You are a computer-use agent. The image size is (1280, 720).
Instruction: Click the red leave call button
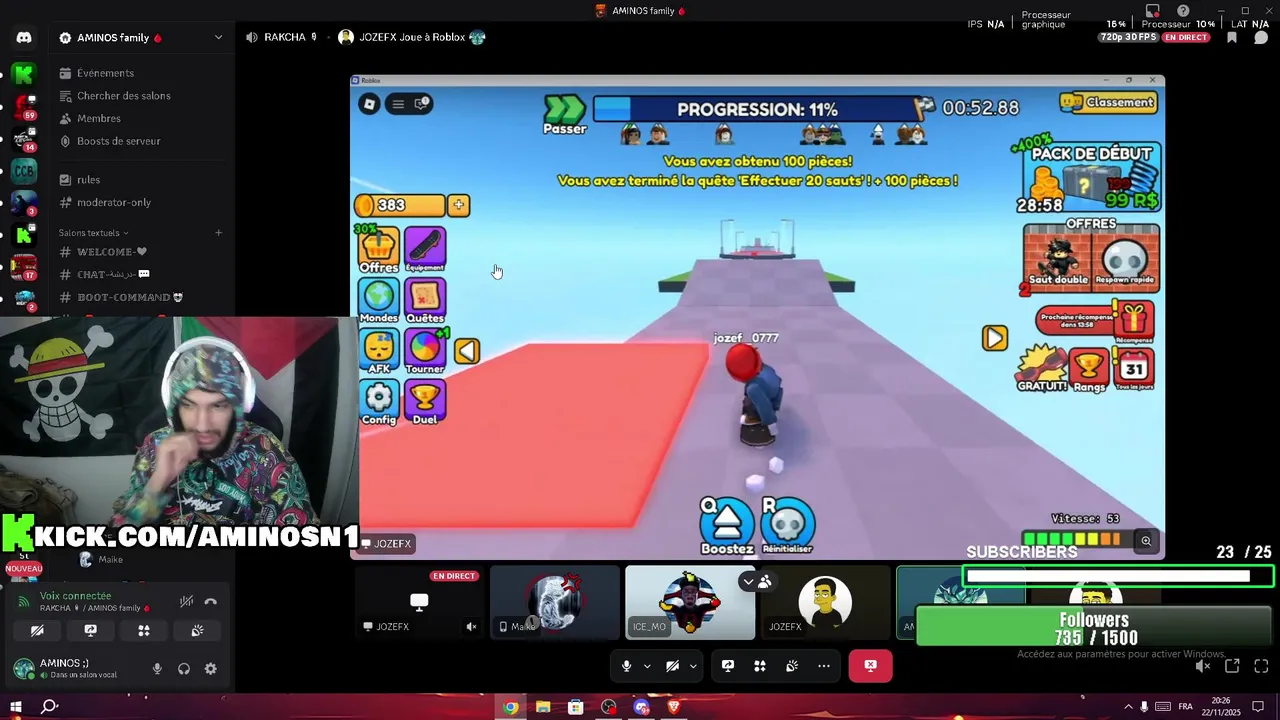(x=870, y=666)
